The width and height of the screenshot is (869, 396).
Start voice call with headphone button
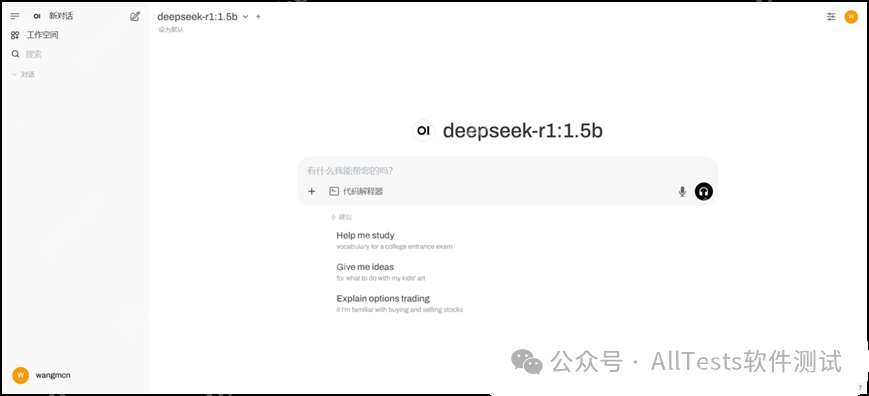click(x=704, y=191)
